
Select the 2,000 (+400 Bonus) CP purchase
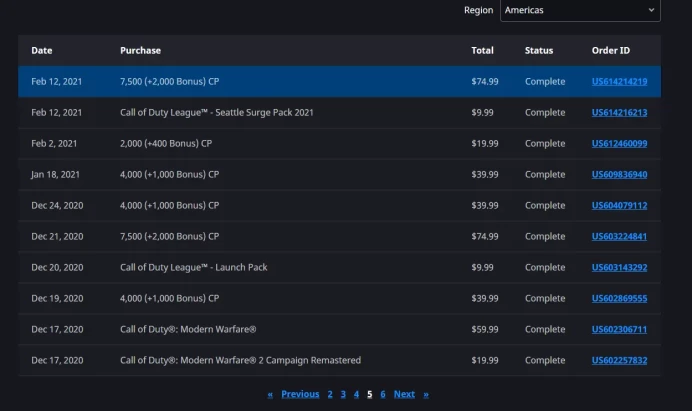click(x=166, y=143)
